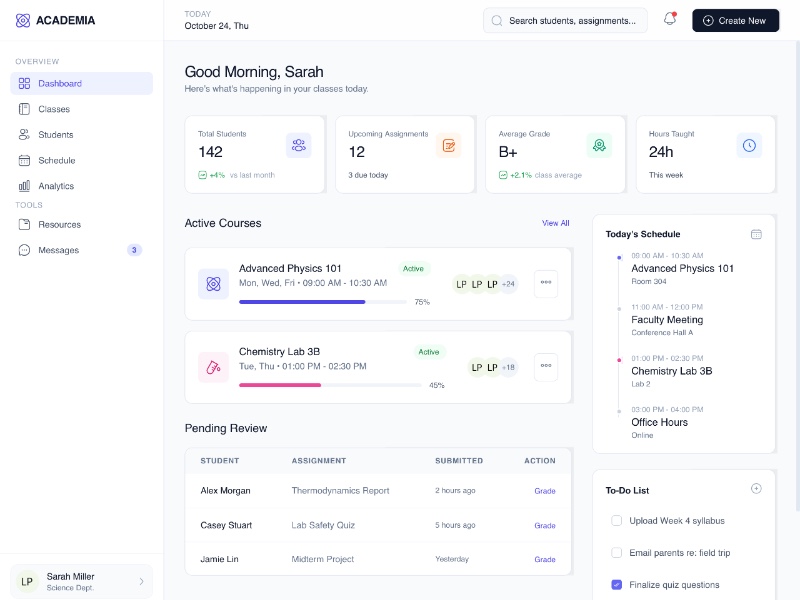Check the Email parents re: field trip task
This screenshot has width=800, height=600.
[616, 552]
